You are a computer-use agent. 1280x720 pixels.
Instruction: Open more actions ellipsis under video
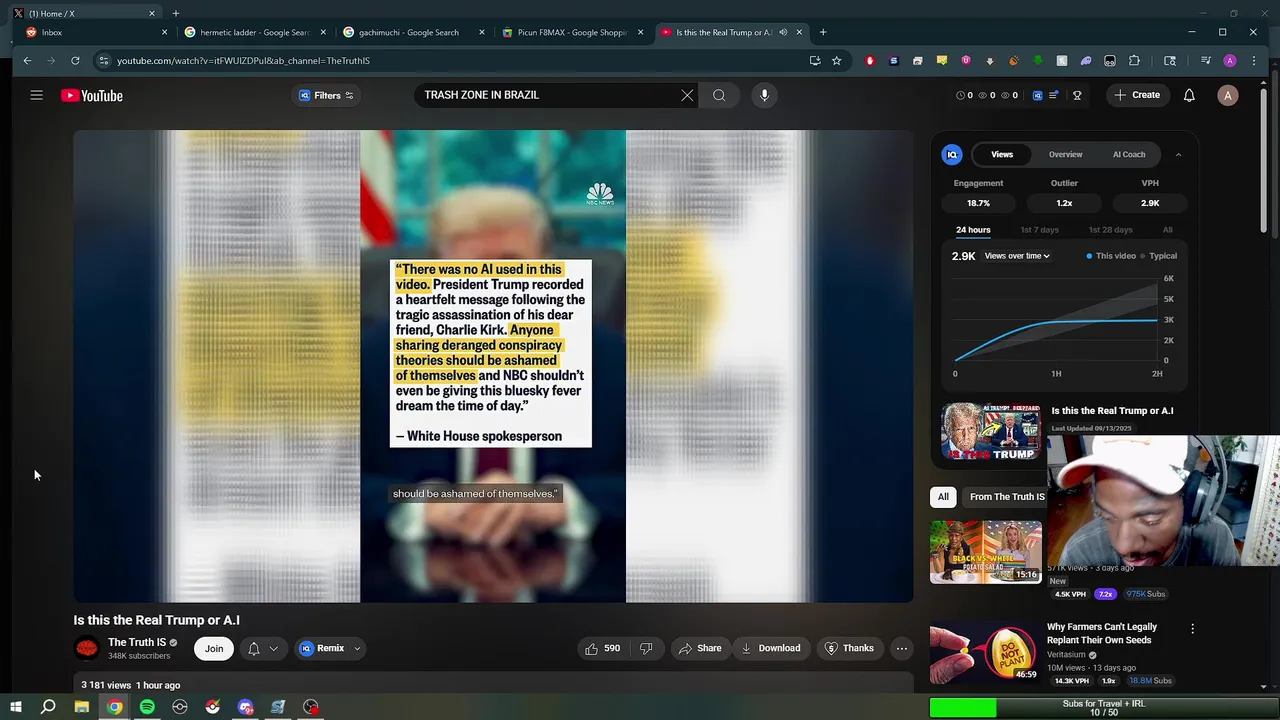(x=902, y=648)
